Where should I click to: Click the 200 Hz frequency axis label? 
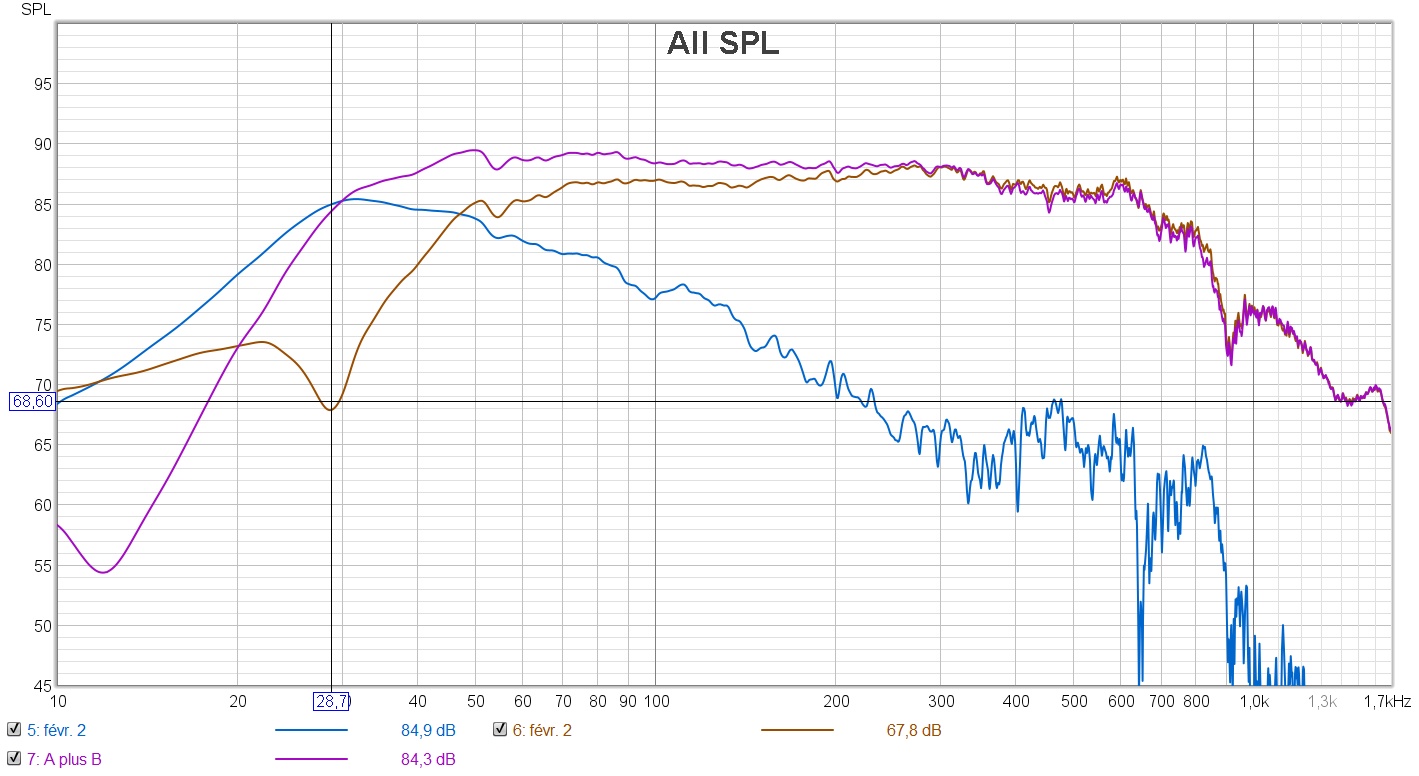click(836, 702)
